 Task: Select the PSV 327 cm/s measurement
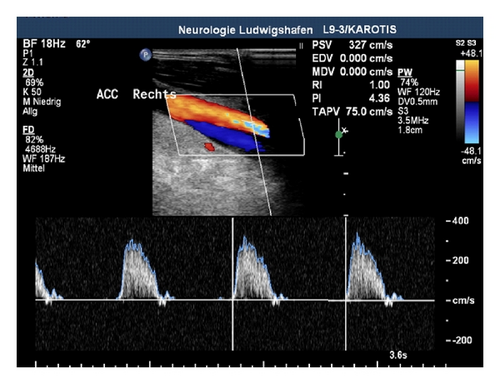click(352, 45)
